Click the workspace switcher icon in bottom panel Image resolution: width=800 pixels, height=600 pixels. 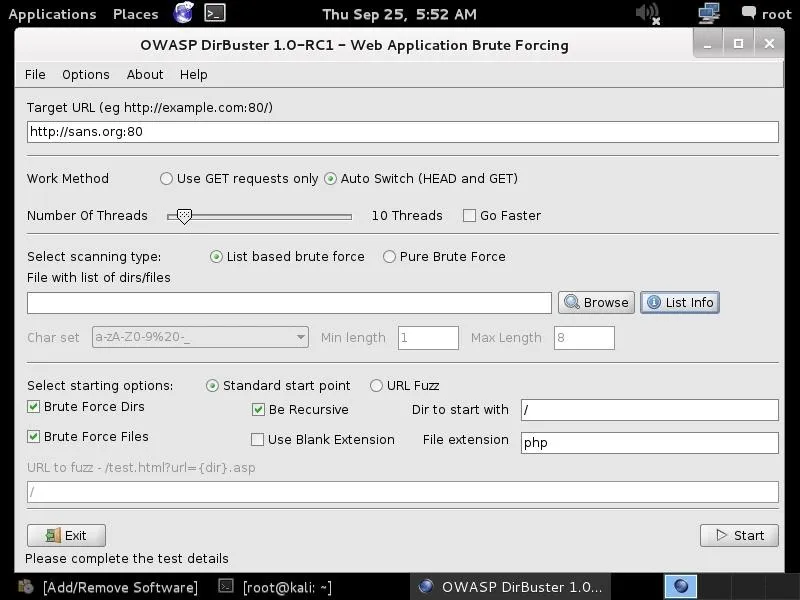coord(680,586)
